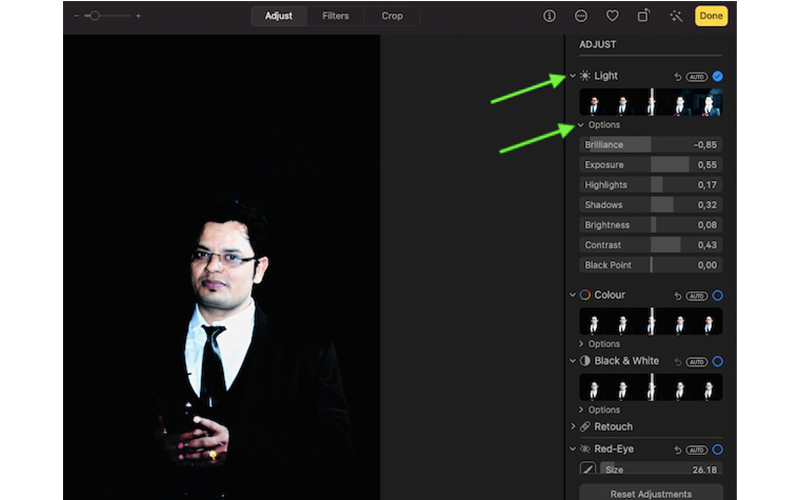Open the photo info panel
This screenshot has height=500, width=799.
pyautogui.click(x=549, y=16)
